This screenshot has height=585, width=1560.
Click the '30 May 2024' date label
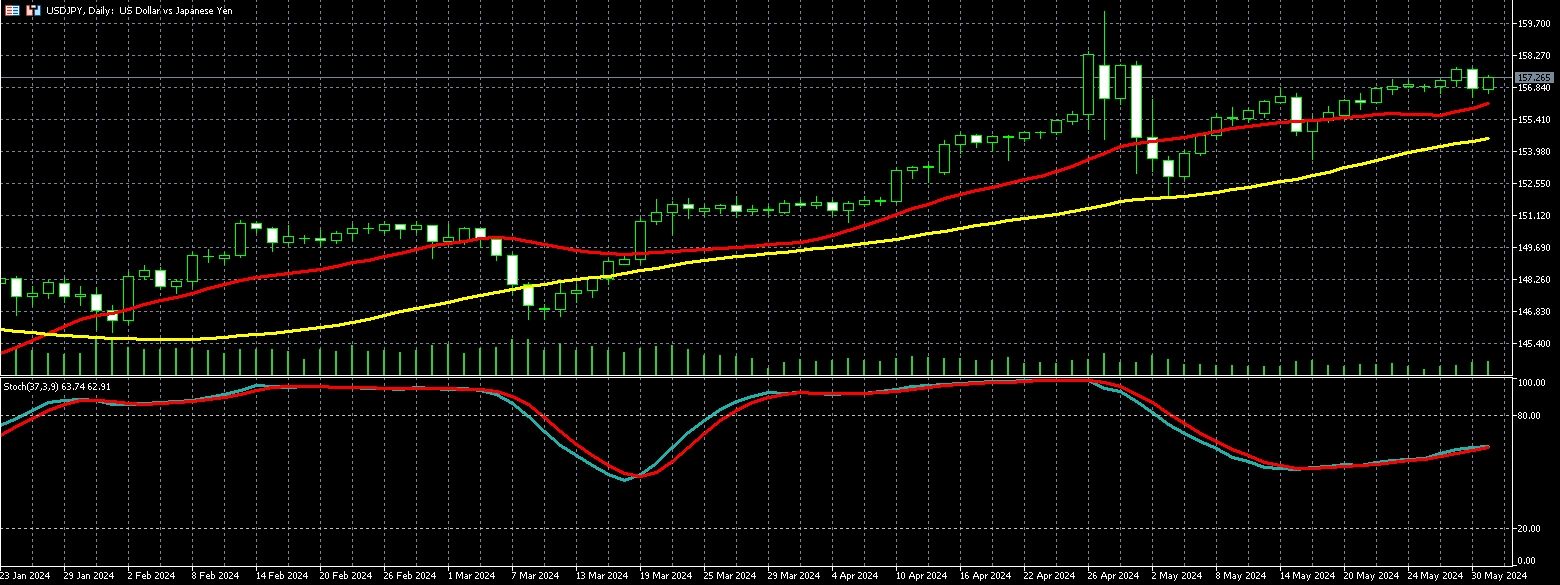1498,576
